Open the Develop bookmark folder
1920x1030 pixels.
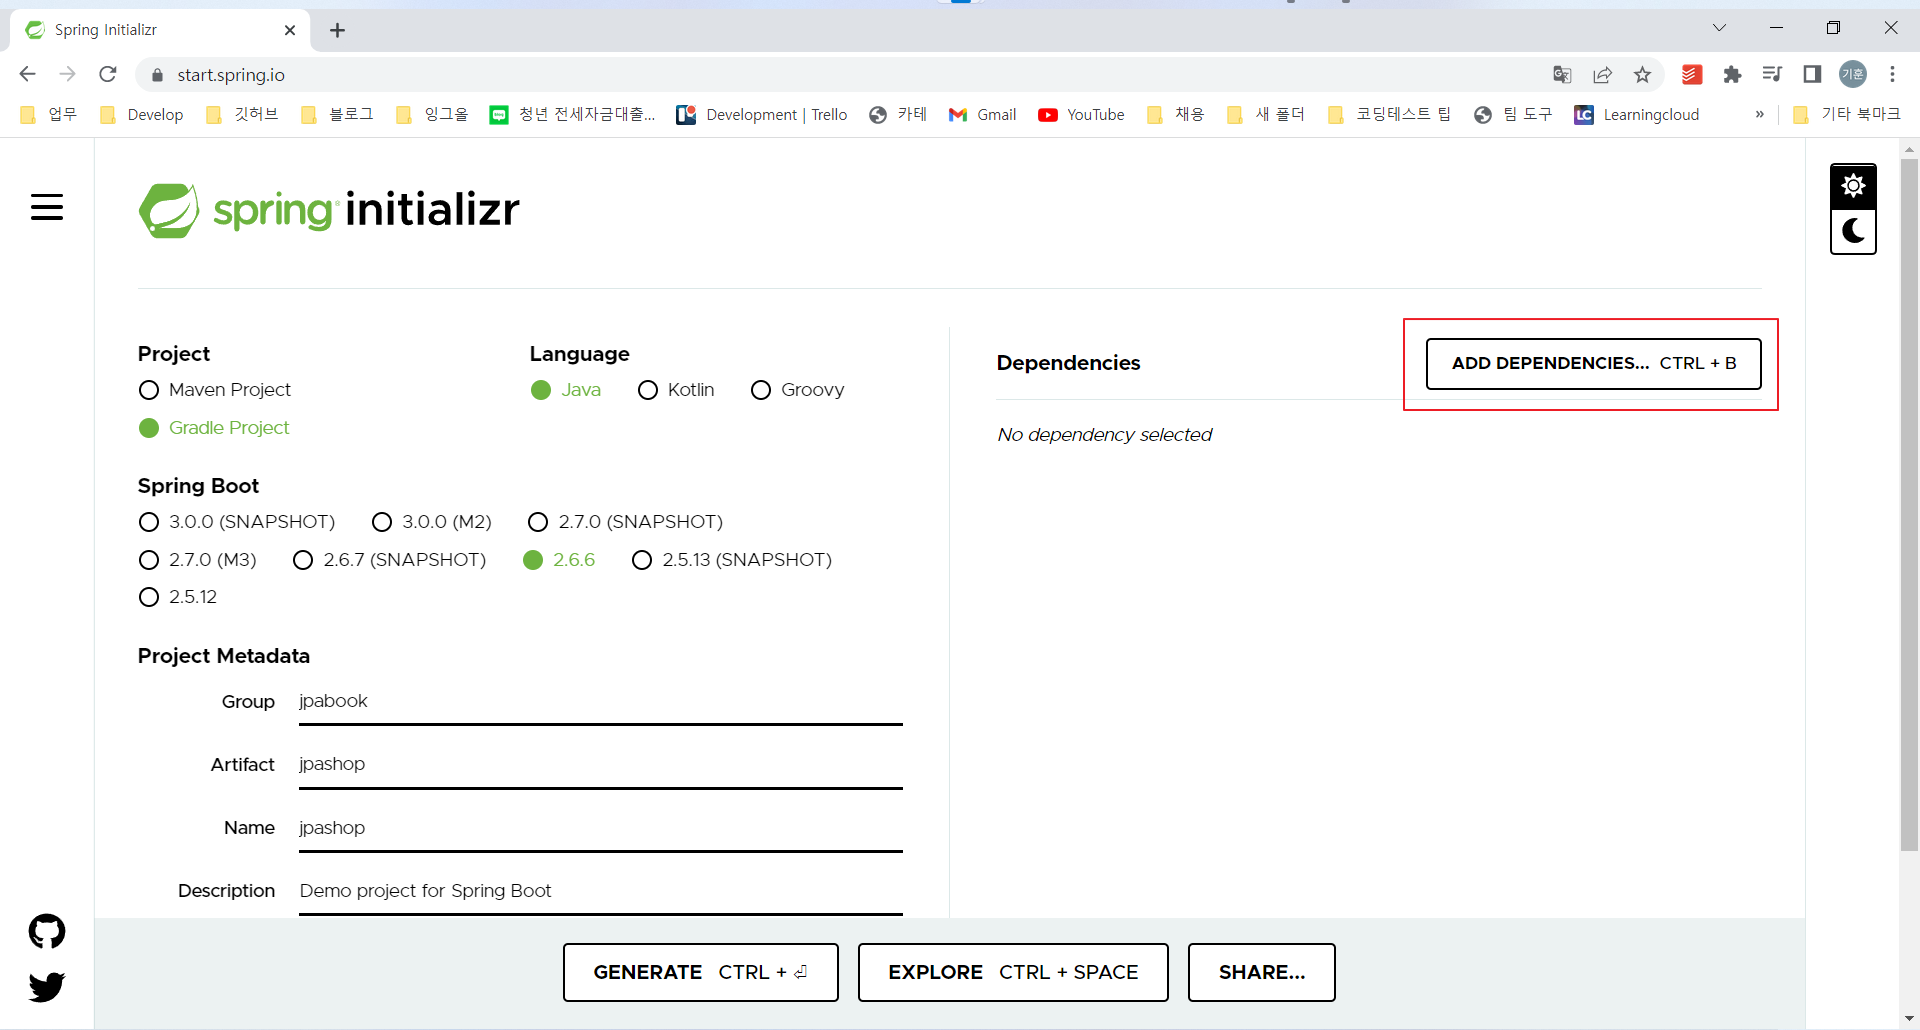click(x=142, y=115)
